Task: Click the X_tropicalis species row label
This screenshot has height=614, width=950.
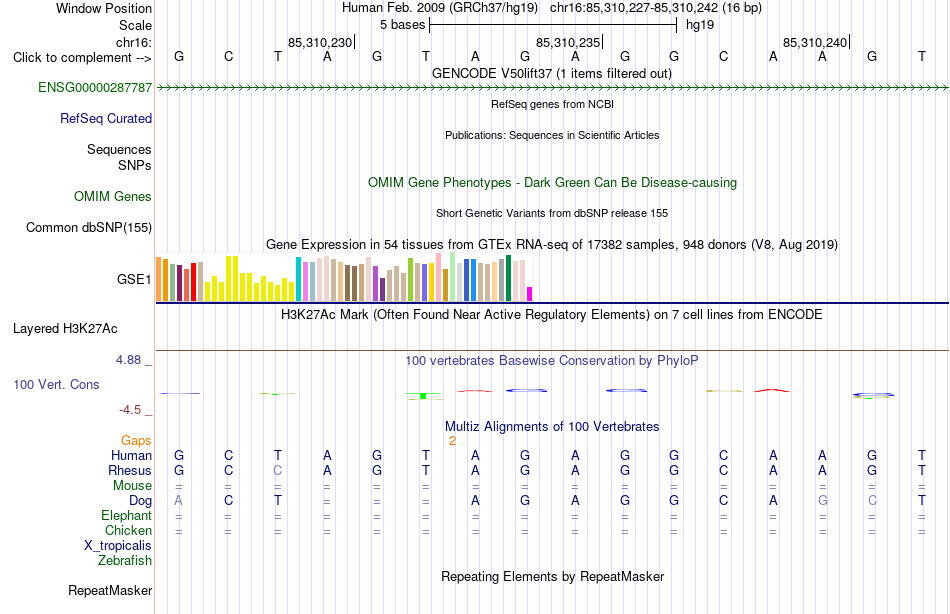Action: pyautogui.click(x=118, y=546)
